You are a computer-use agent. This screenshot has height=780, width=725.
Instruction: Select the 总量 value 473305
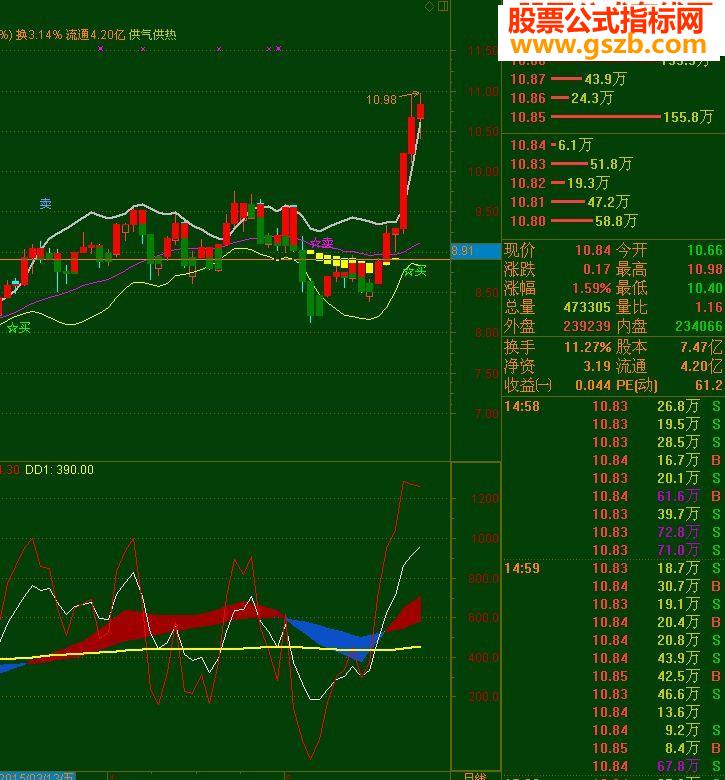coord(587,307)
